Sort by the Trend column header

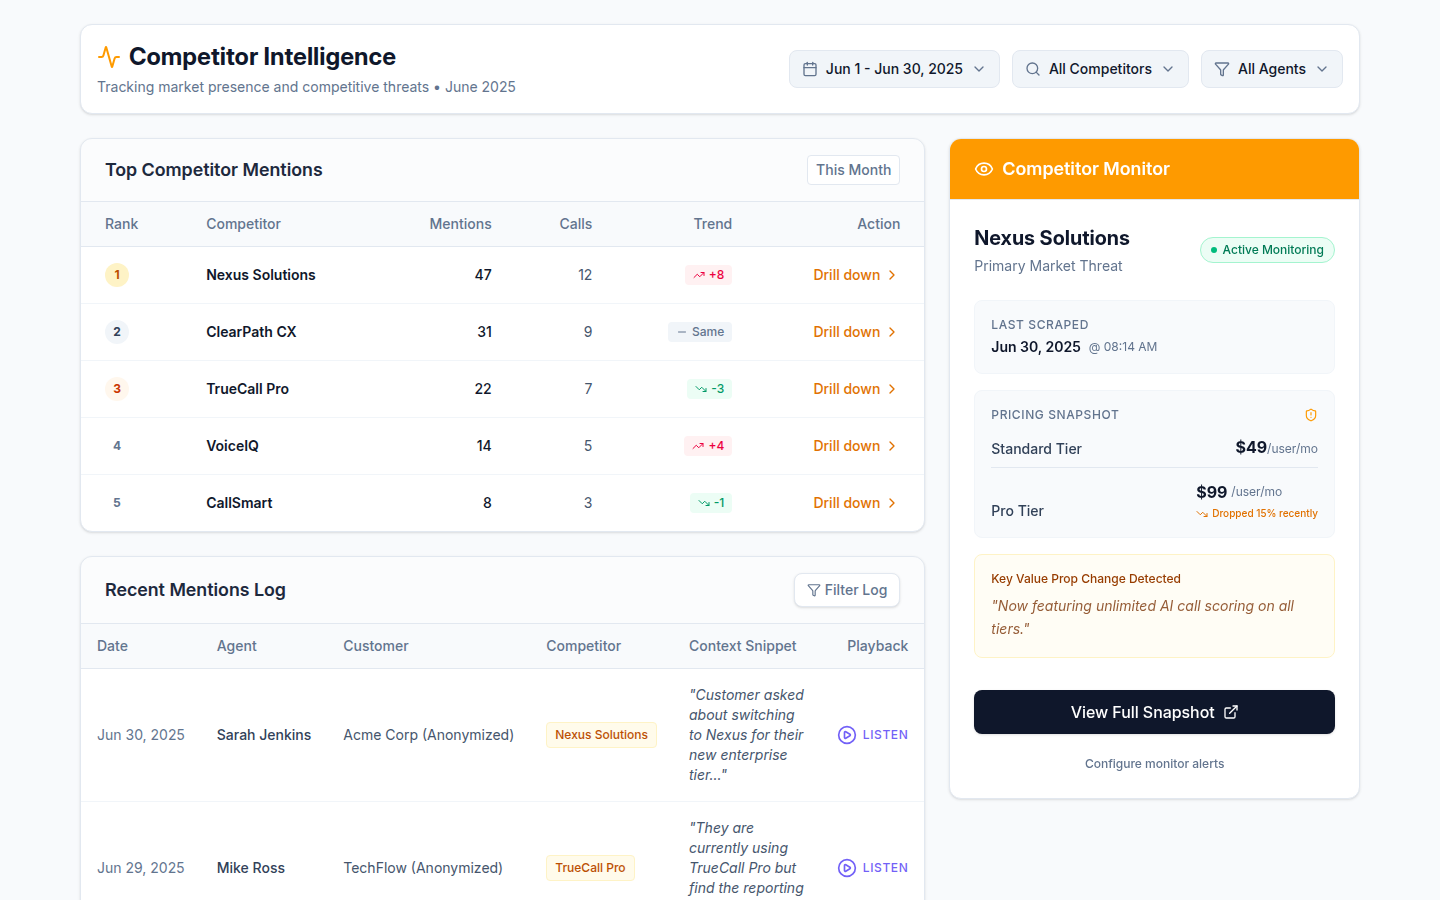[713, 224]
